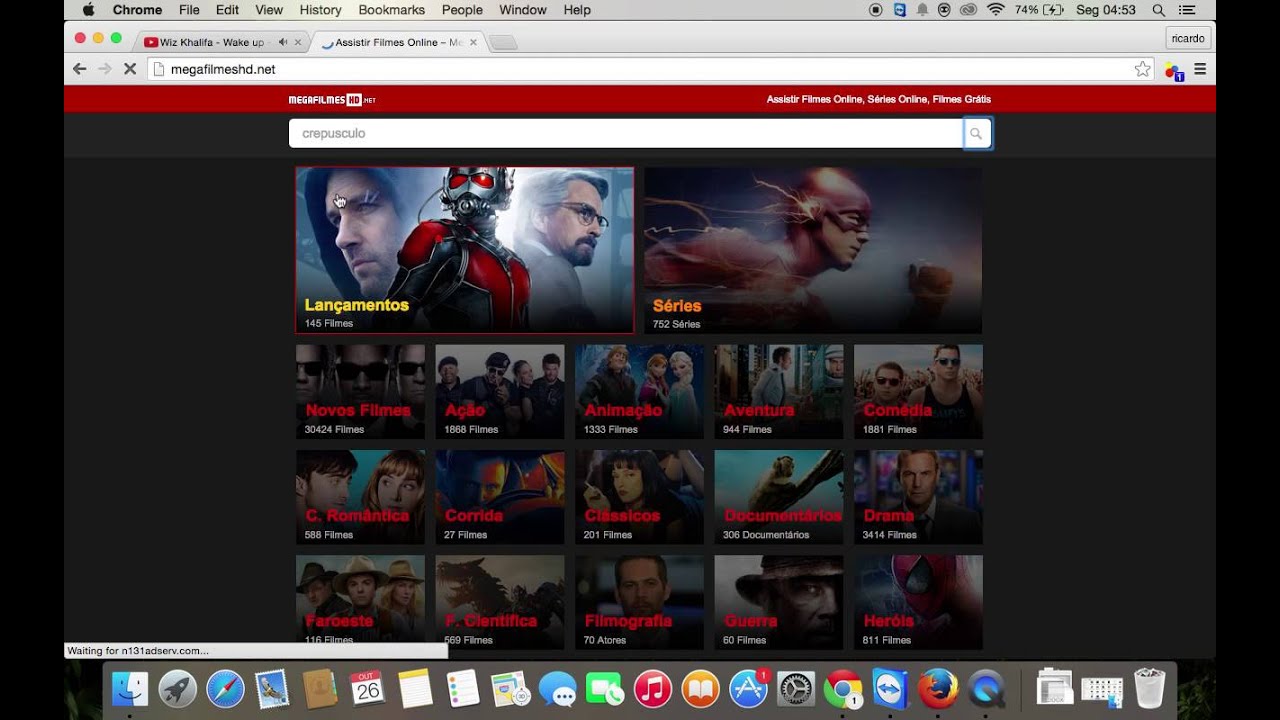Screen dimensions: 1280x720
Task: Open the Novos Filmes category
Action: (360, 392)
